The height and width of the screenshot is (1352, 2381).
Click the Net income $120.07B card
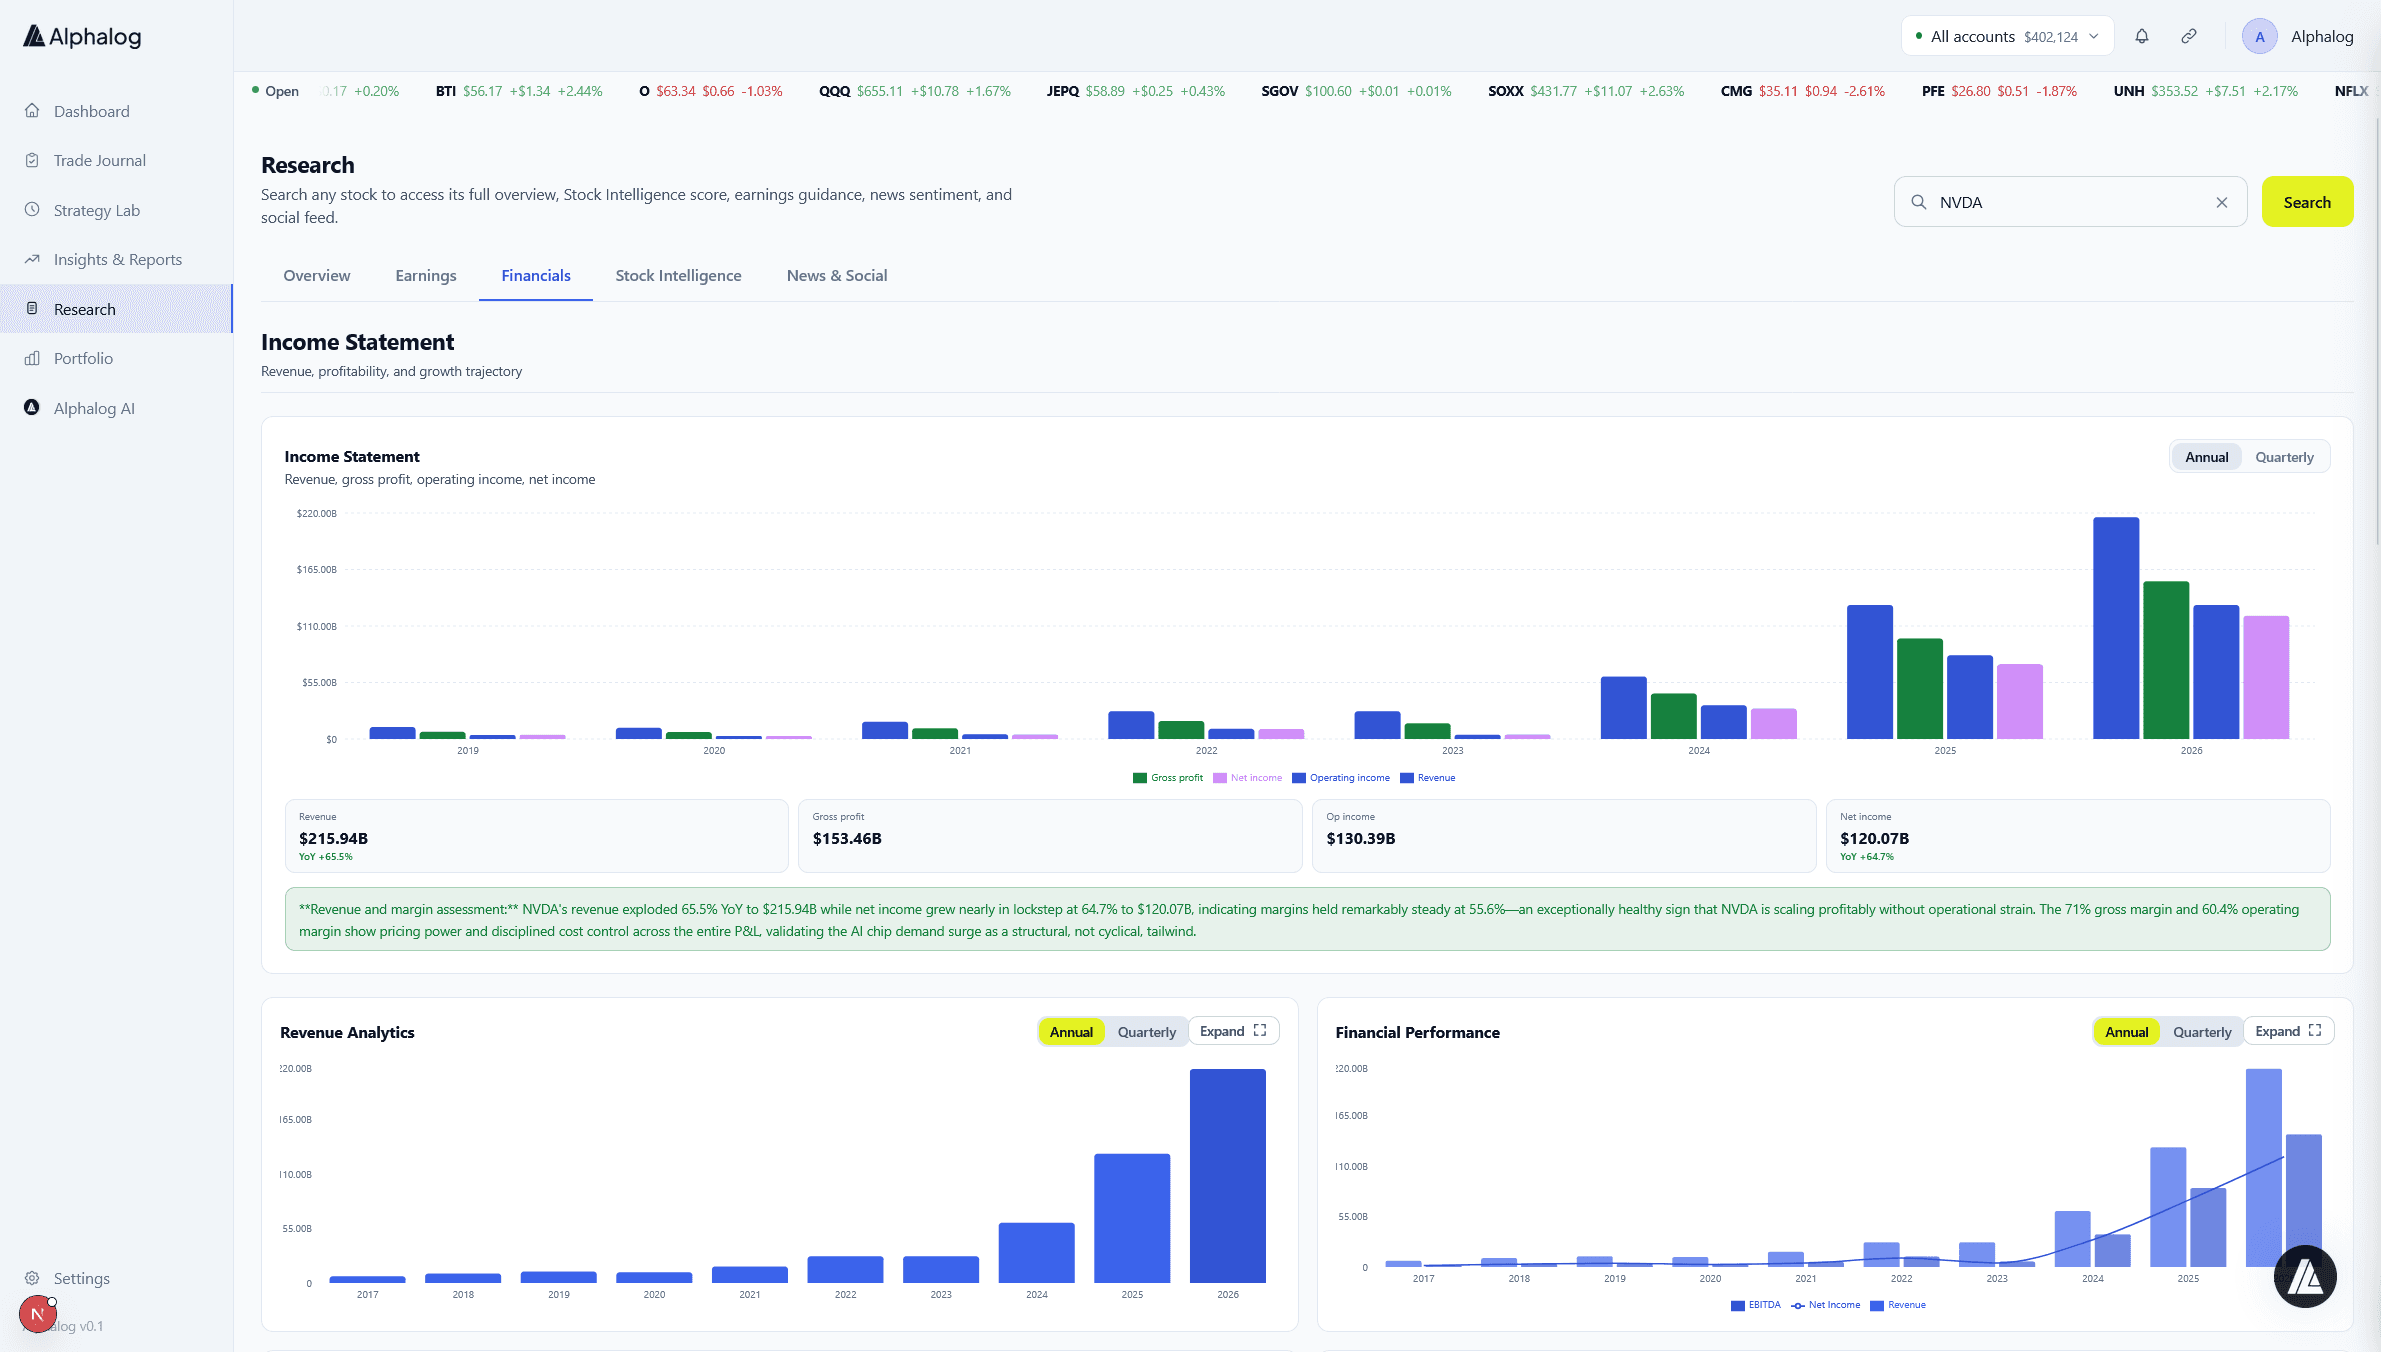2077,836
